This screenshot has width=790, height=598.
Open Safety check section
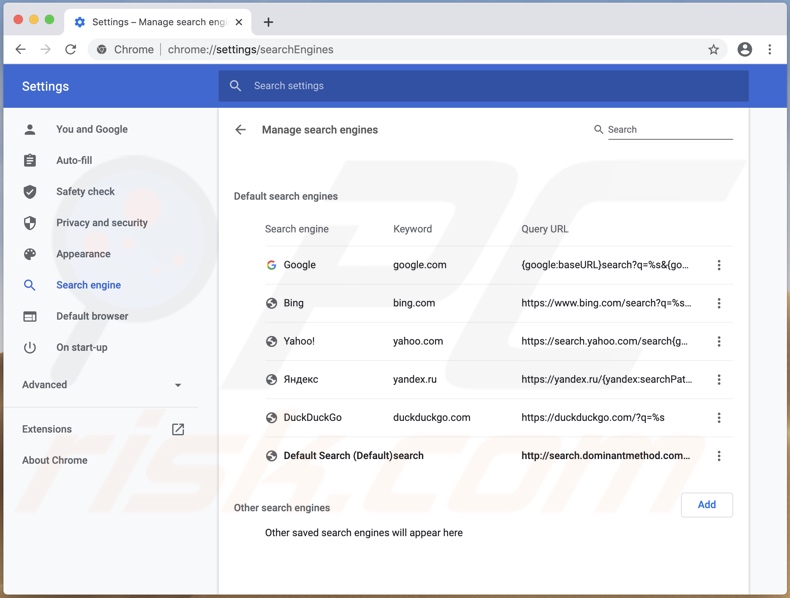(85, 192)
